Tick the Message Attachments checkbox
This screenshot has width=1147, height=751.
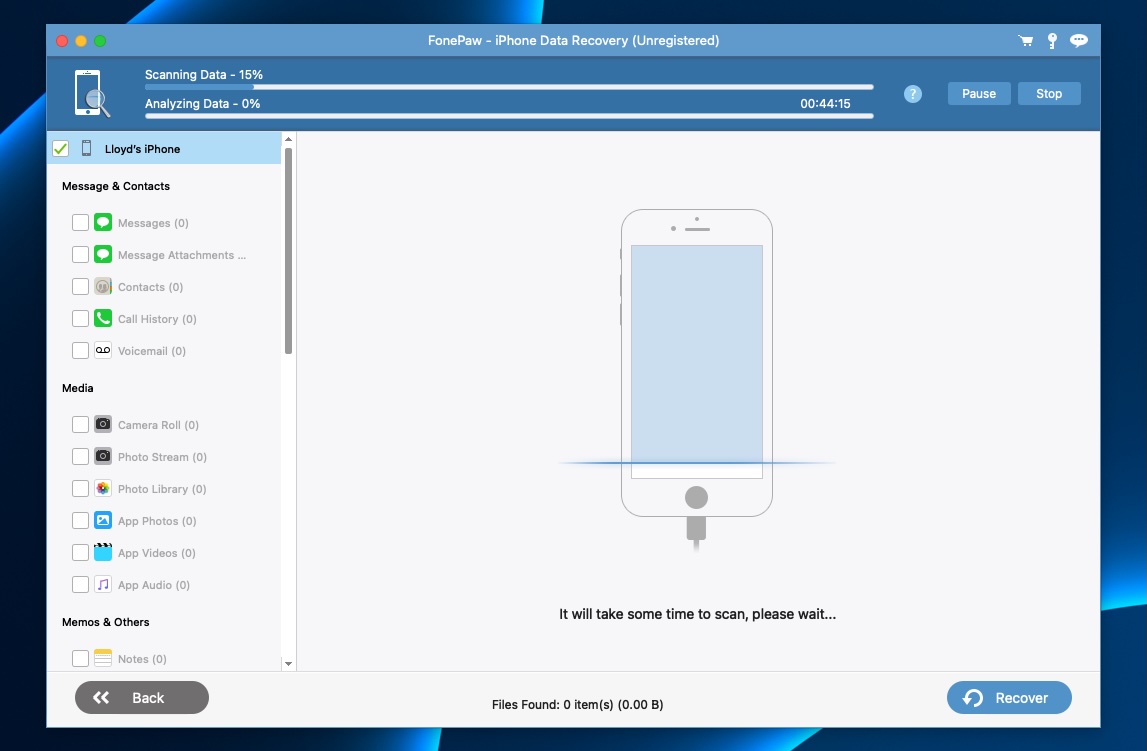click(x=80, y=254)
